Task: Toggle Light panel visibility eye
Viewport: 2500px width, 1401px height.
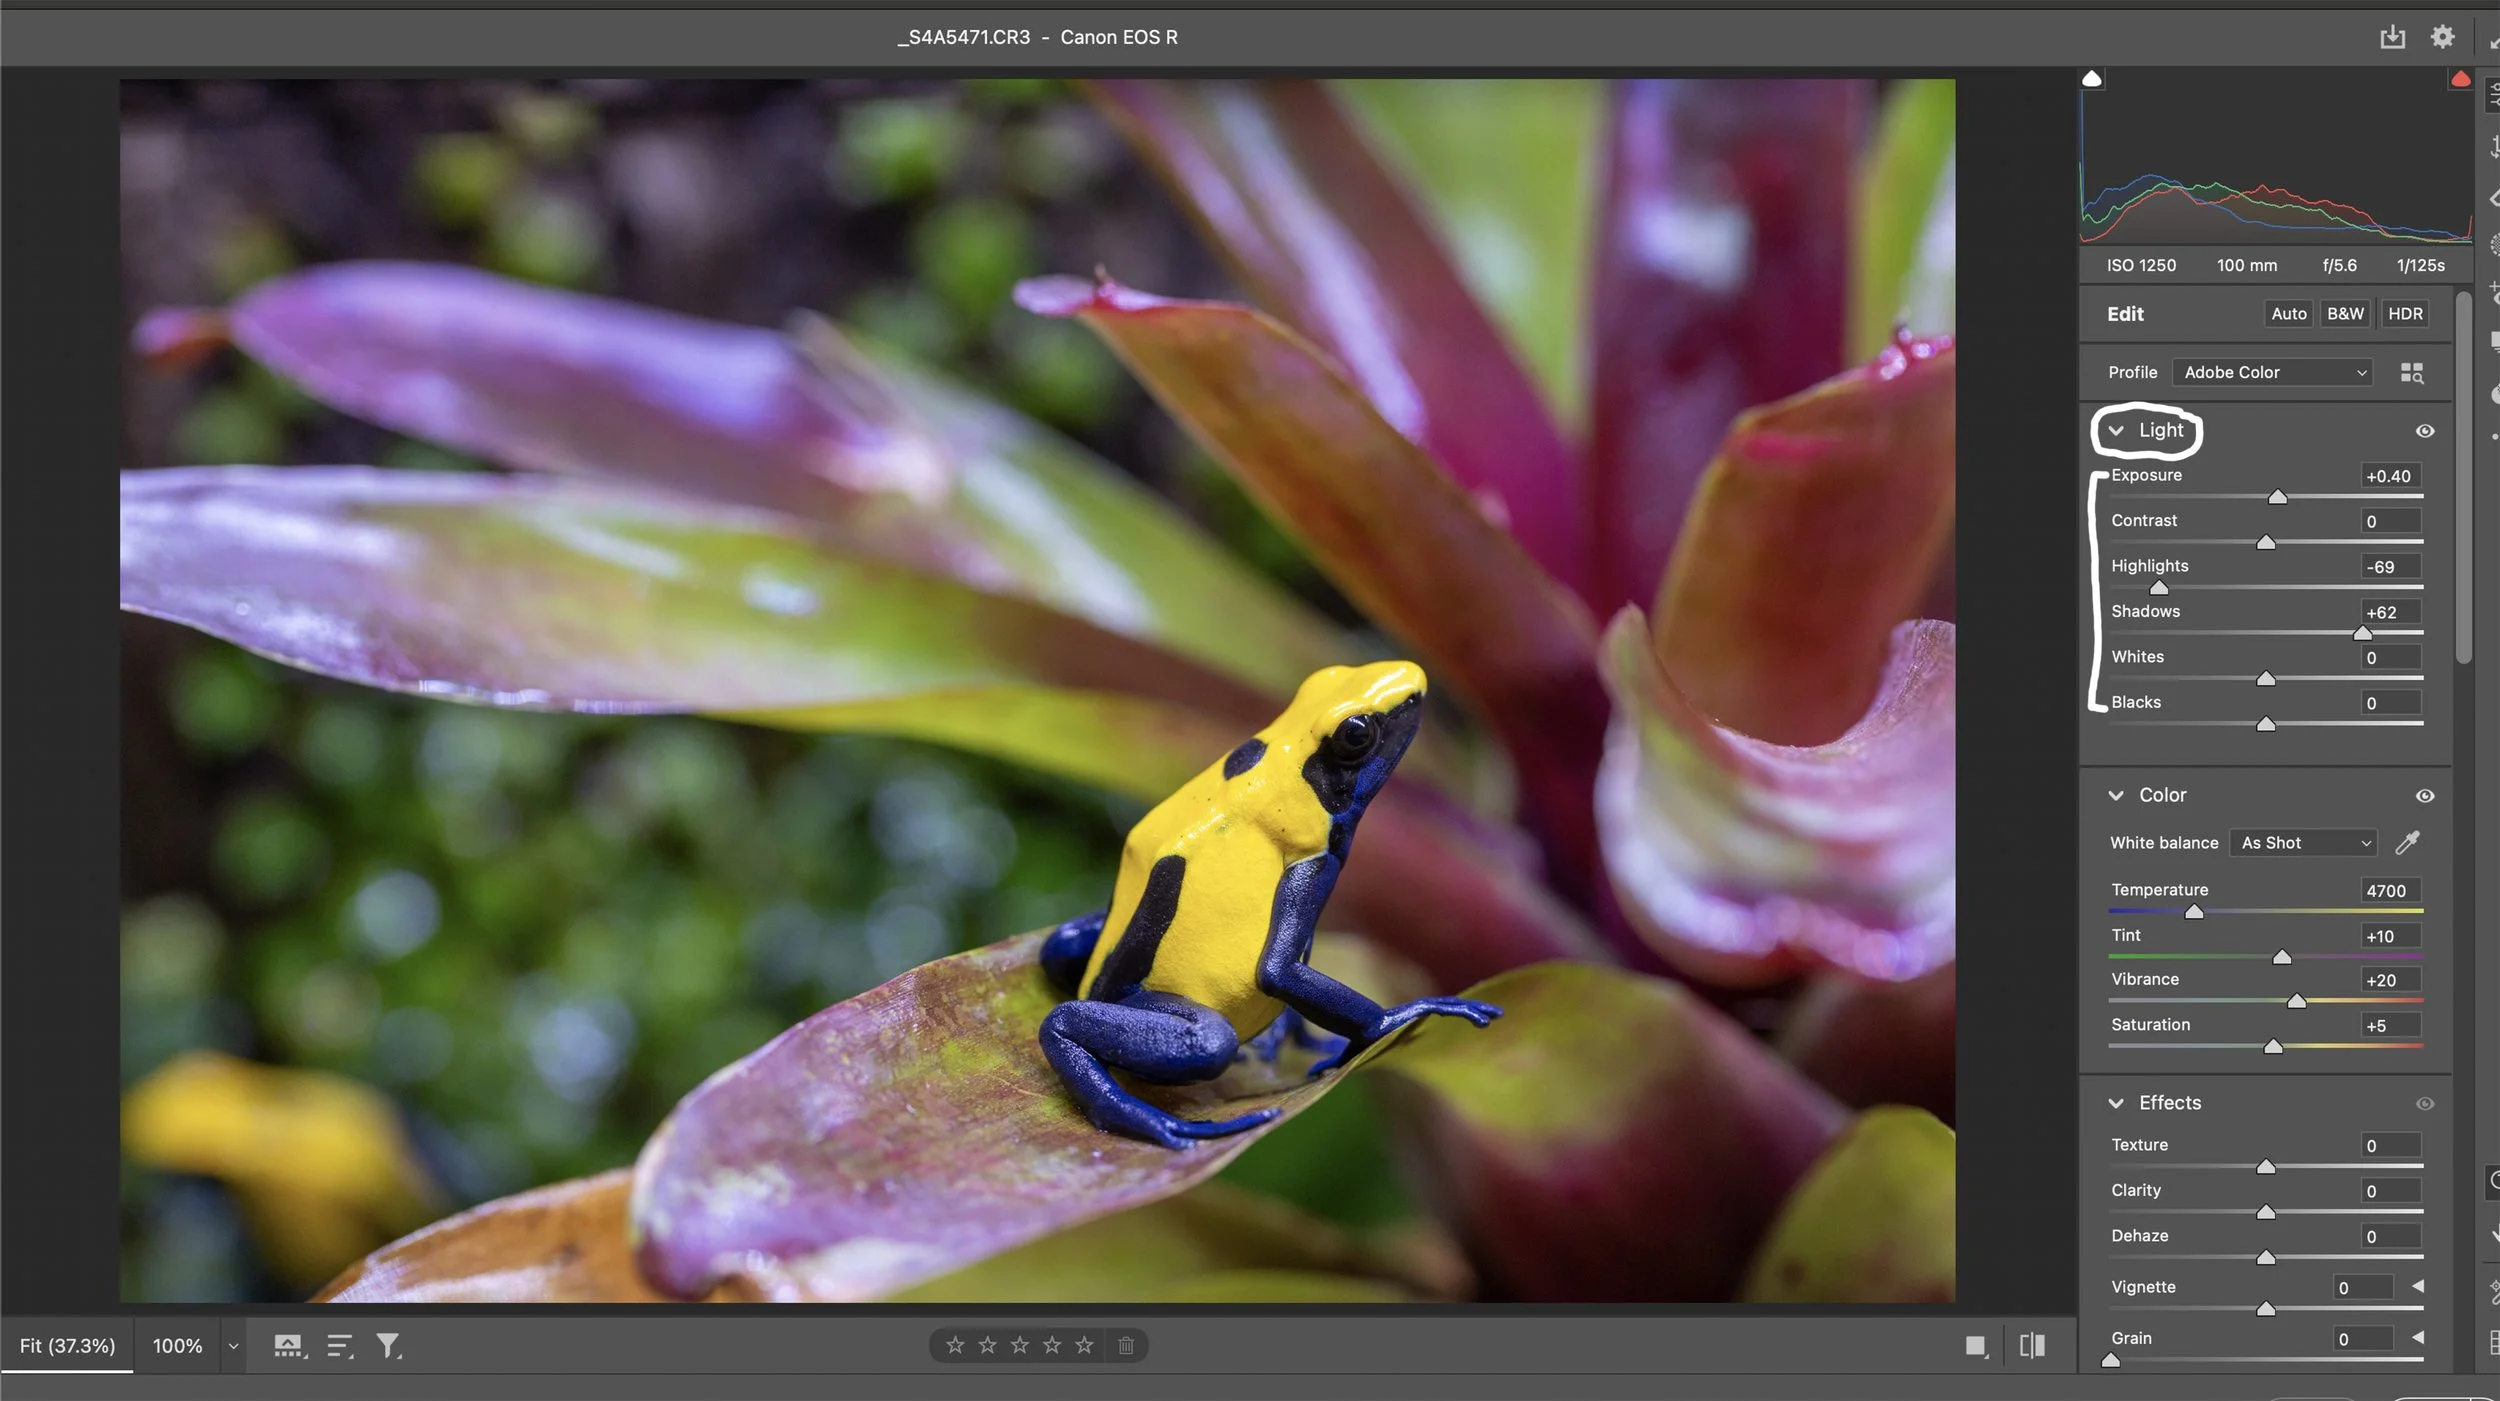Action: click(2425, 431)
